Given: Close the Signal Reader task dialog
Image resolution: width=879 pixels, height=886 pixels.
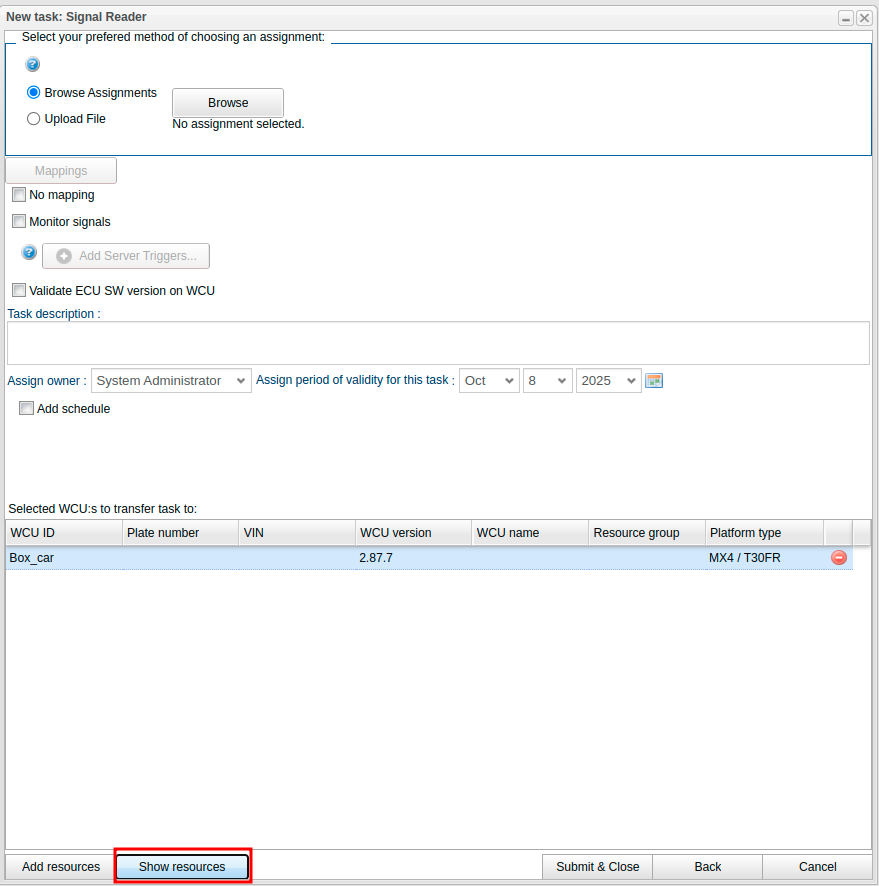Looking at the screenshot, I should (864, 18).
